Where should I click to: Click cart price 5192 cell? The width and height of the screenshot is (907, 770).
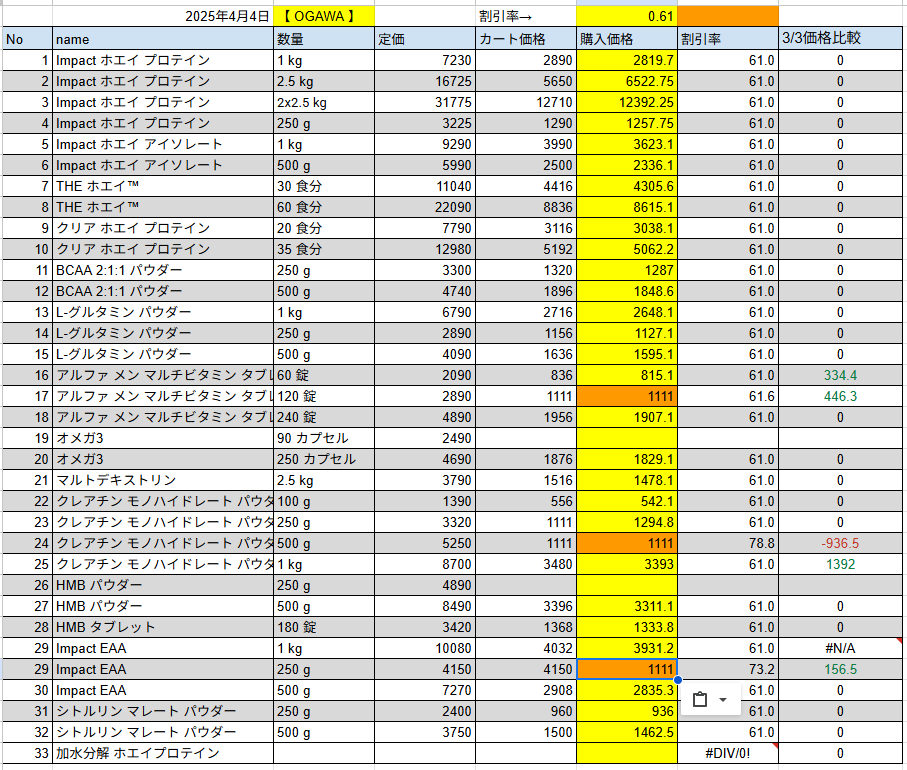(x=526, y=249)
